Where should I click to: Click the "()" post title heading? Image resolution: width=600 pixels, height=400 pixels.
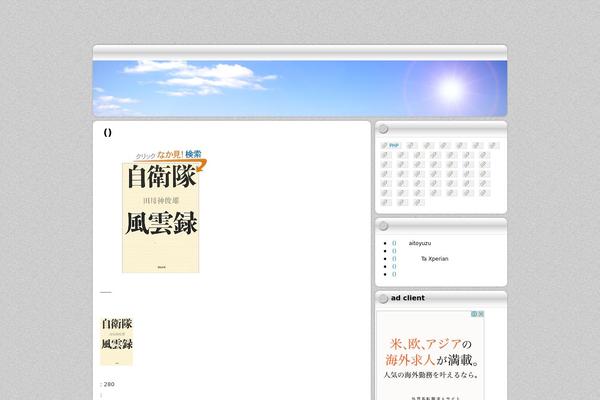[x=108, y=132]
